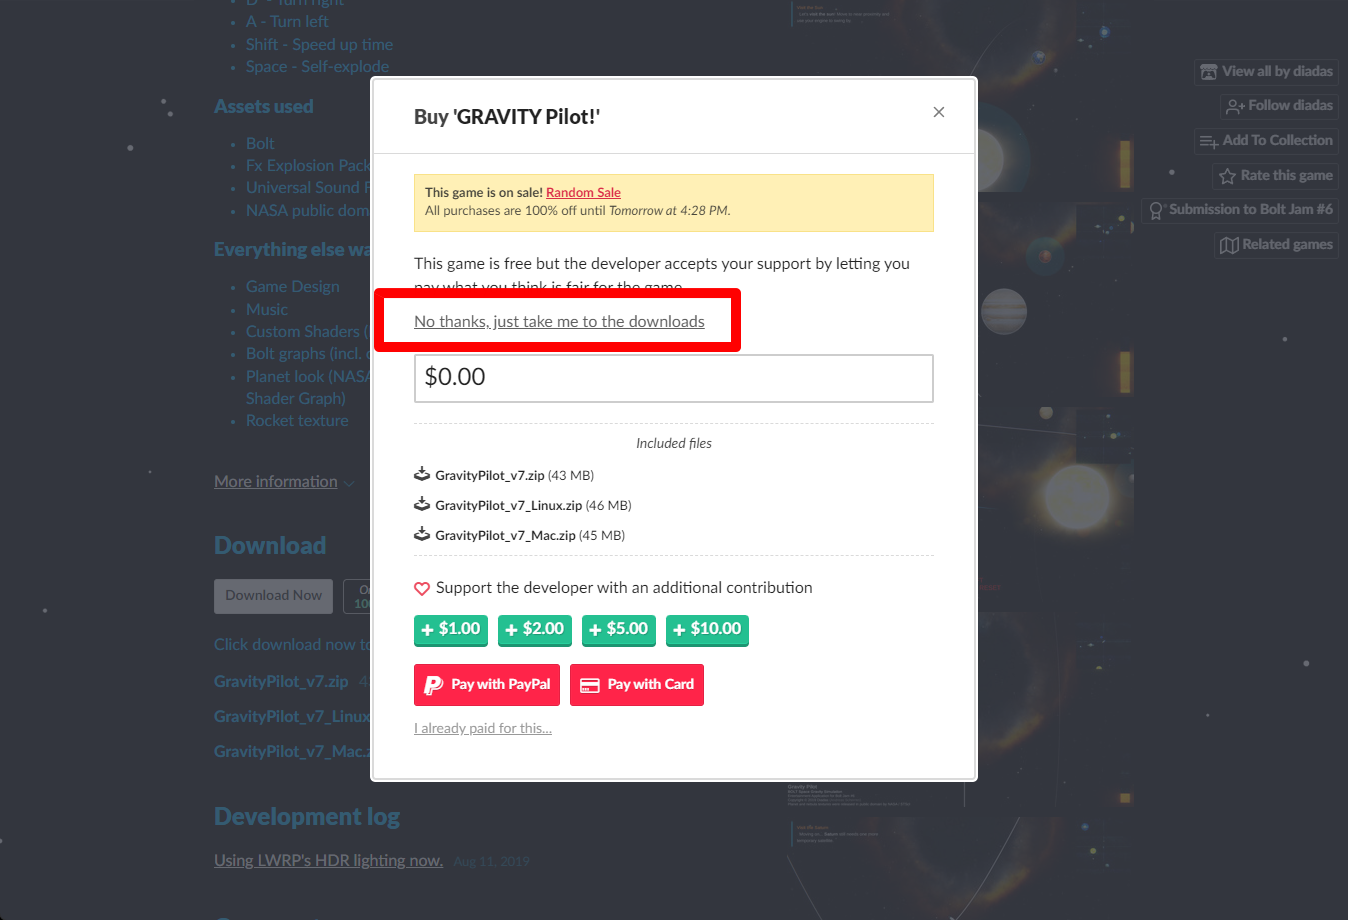Click the award ribbon icon beside Bolt Jam submission
Screen dimensions: 1348x920
(x=1156, y=210)
